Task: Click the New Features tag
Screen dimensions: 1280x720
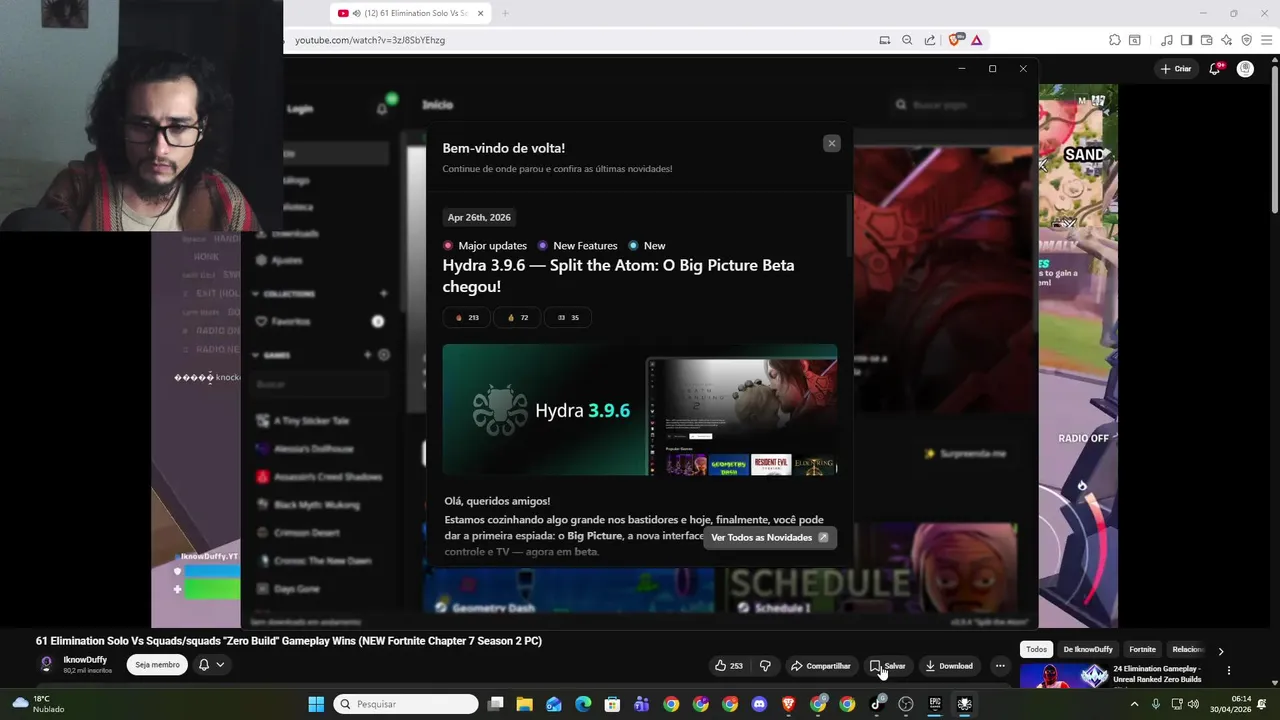Action: tap(578, 246)
